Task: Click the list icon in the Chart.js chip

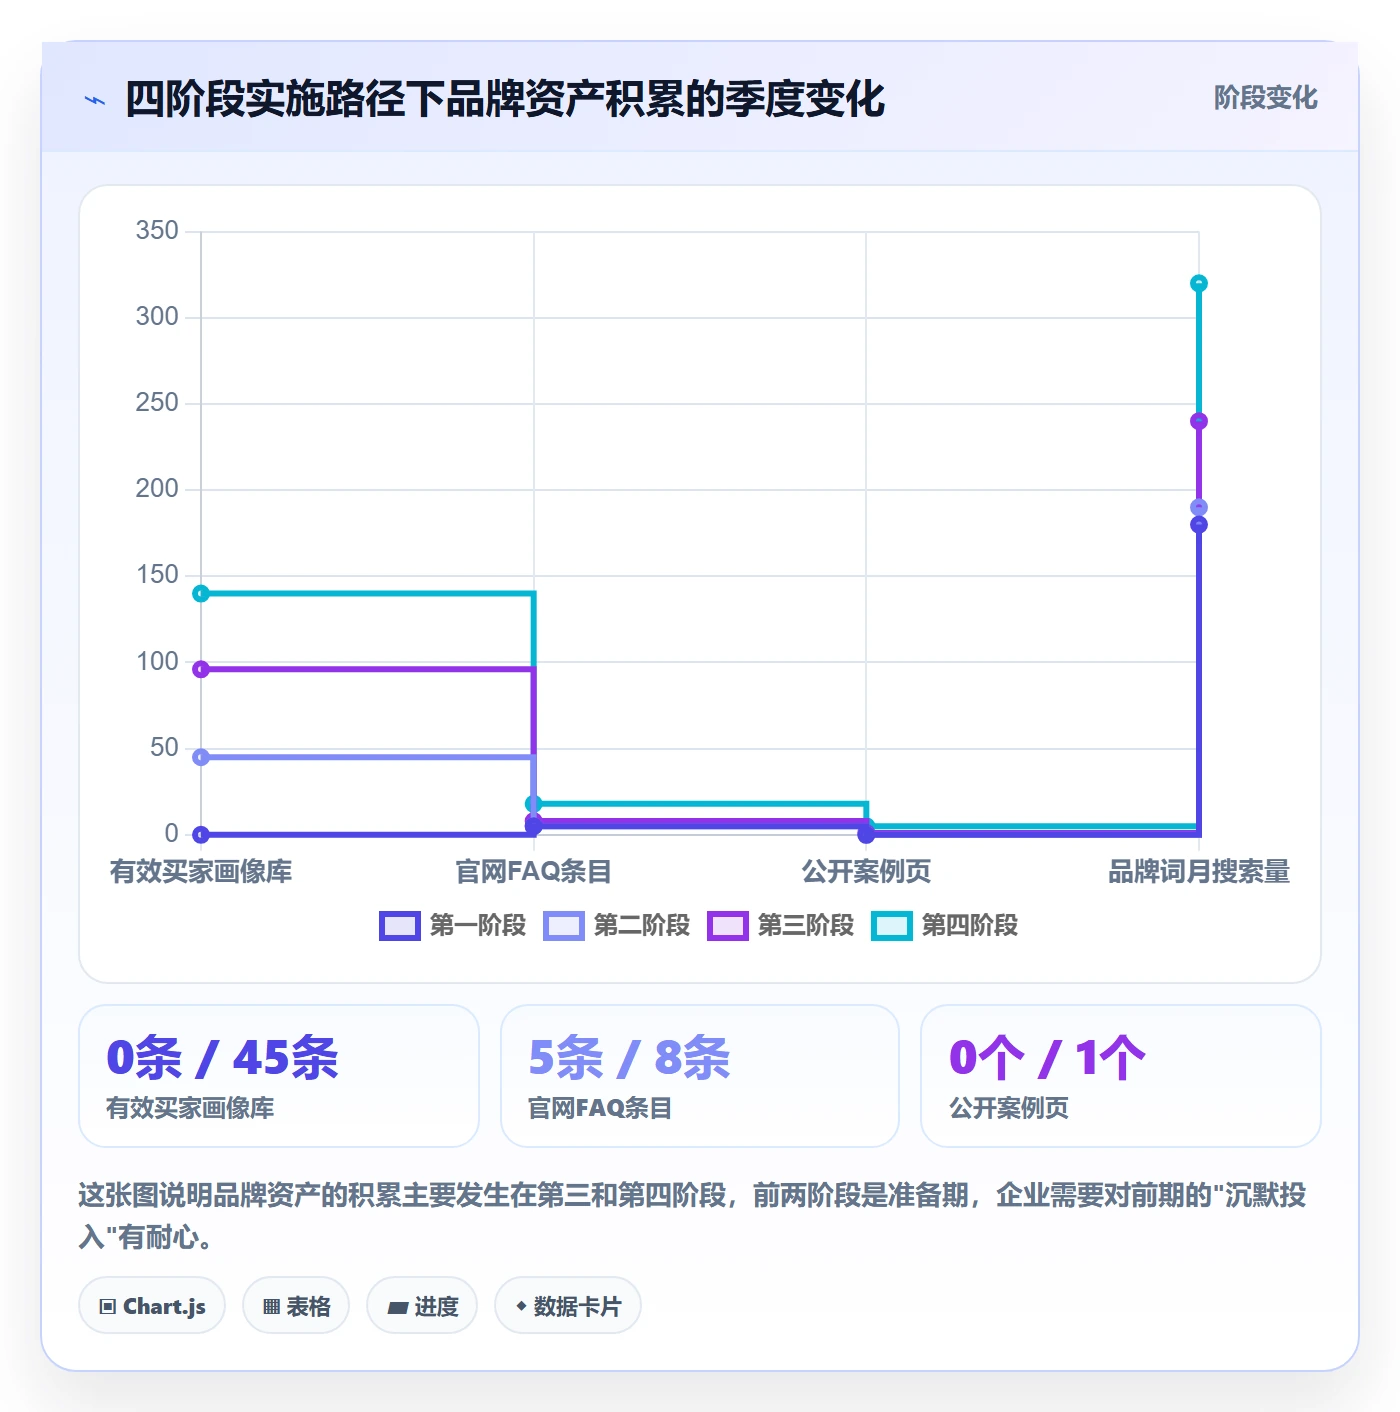Action: [x=108, y=1306]
